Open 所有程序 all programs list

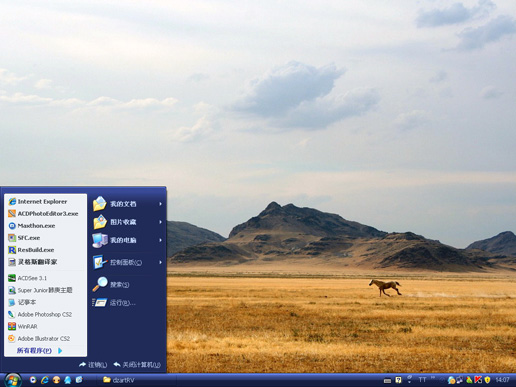[x=39, y=350]
